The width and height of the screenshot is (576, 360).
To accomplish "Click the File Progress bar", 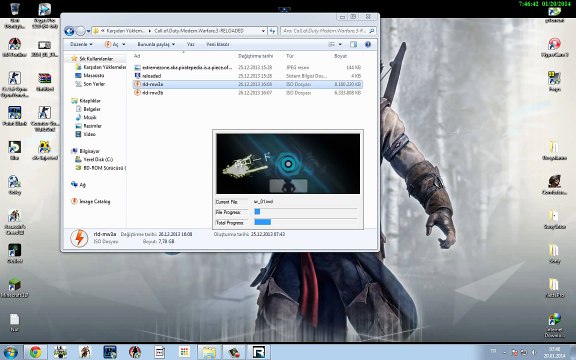I will [306, 212].
